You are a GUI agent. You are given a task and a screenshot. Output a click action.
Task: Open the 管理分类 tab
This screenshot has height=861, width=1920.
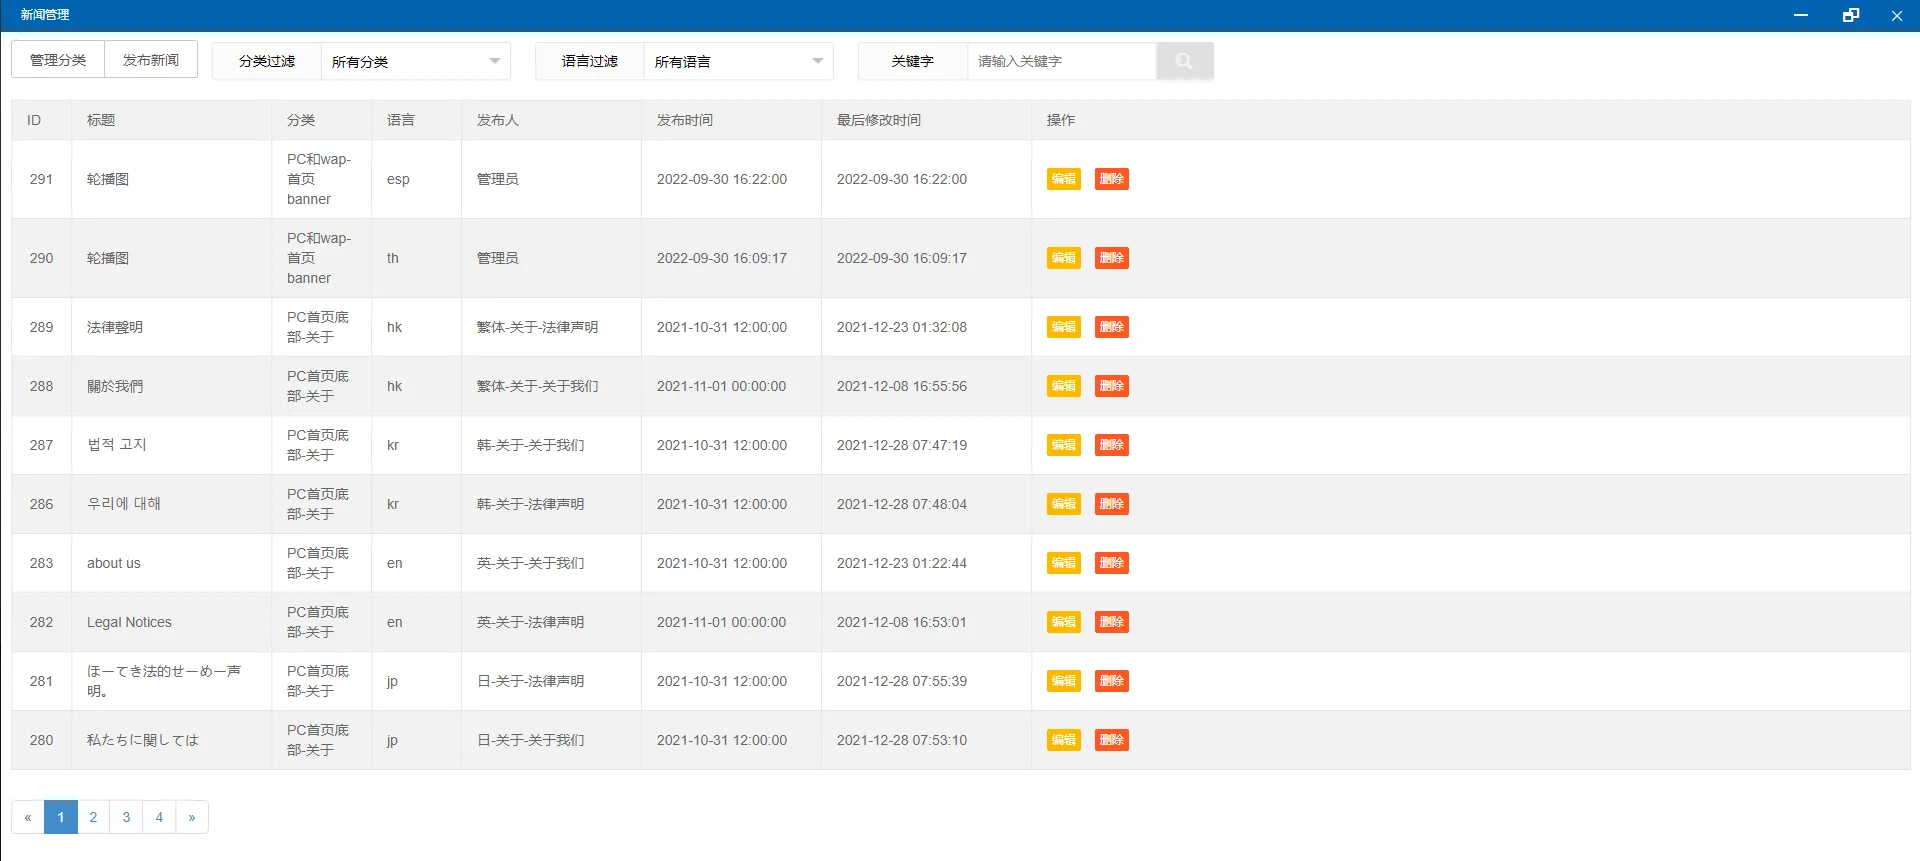[58, 60]
